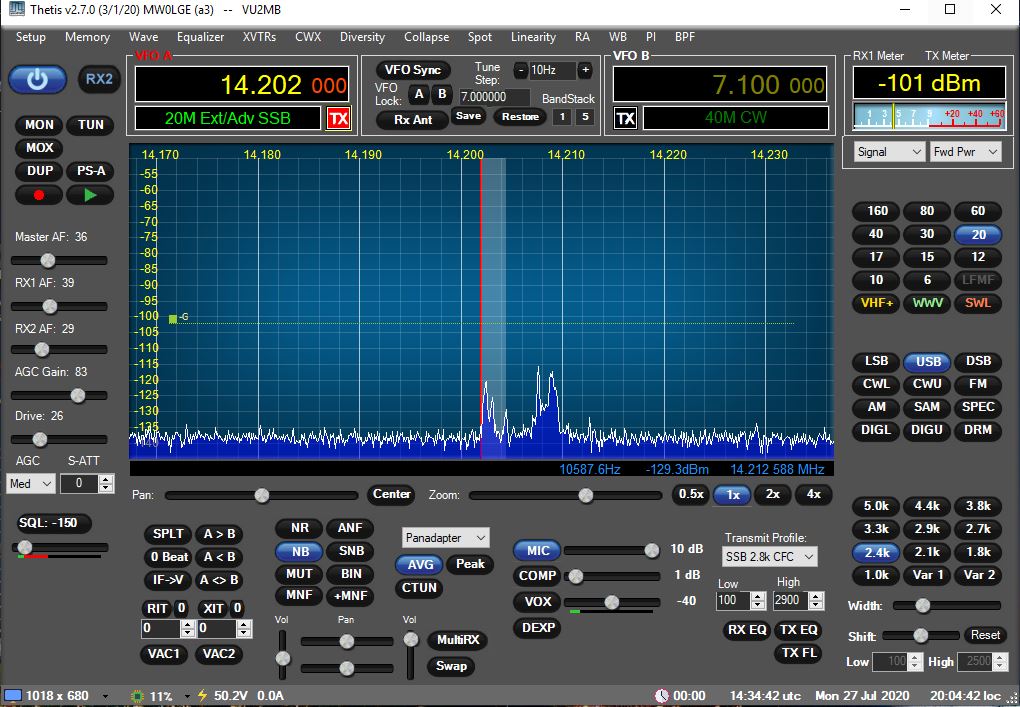Image resolution: width=1020 pixels, height=707 pixels.
Task: Decrease tune step with minus button
Action: pos(520,70)
